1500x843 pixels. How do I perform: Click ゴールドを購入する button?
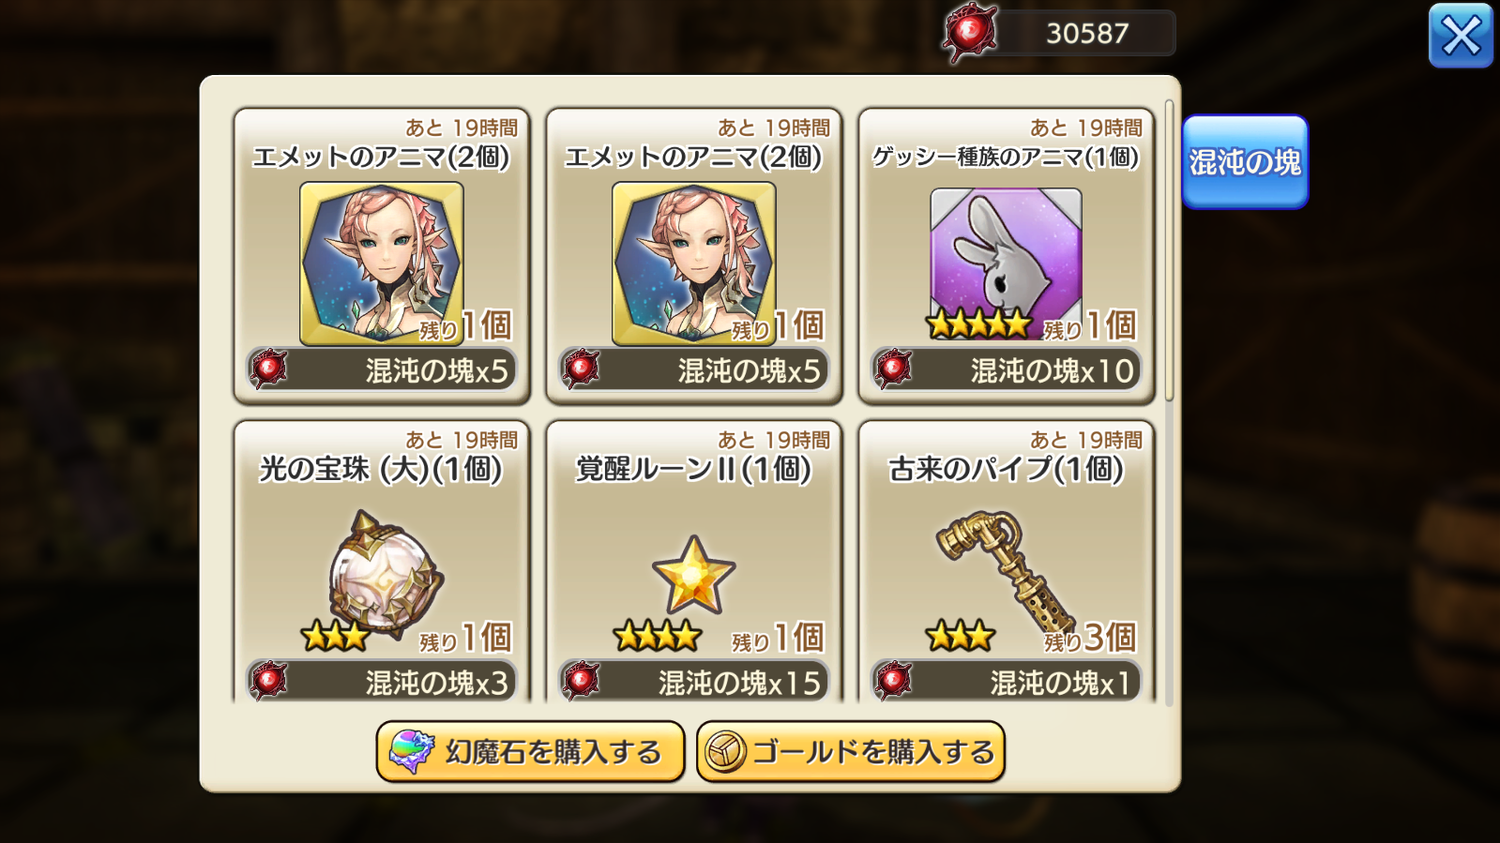850,752
